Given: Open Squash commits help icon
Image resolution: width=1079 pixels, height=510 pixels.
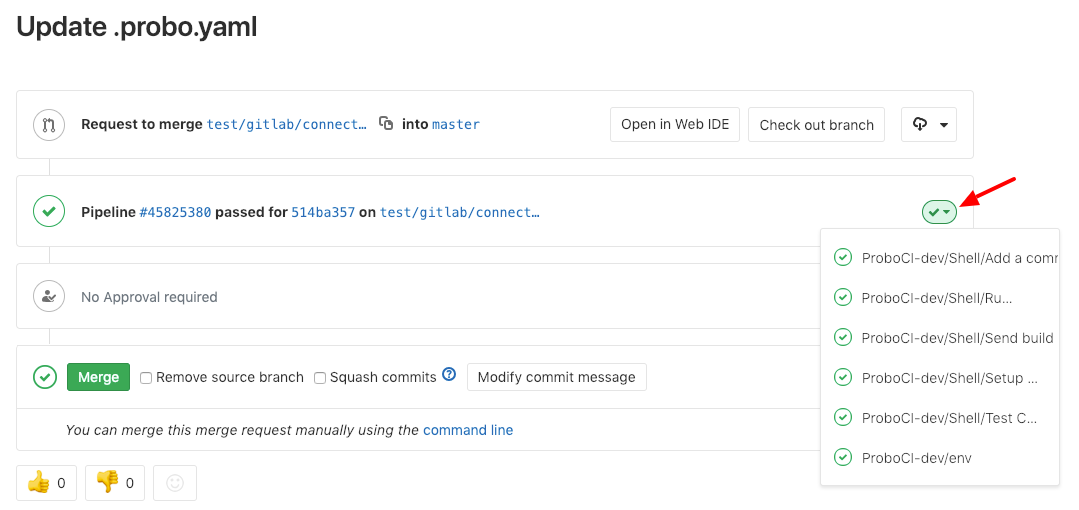Looking at the screenshot, I should pyautogui.click(x=449, y=375).
